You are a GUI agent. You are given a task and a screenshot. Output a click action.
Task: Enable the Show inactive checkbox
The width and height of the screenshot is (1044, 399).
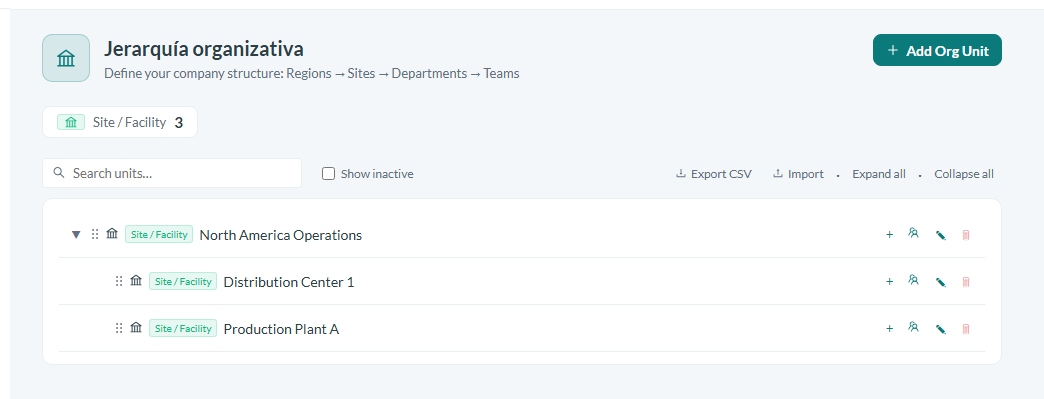point(328,174)
